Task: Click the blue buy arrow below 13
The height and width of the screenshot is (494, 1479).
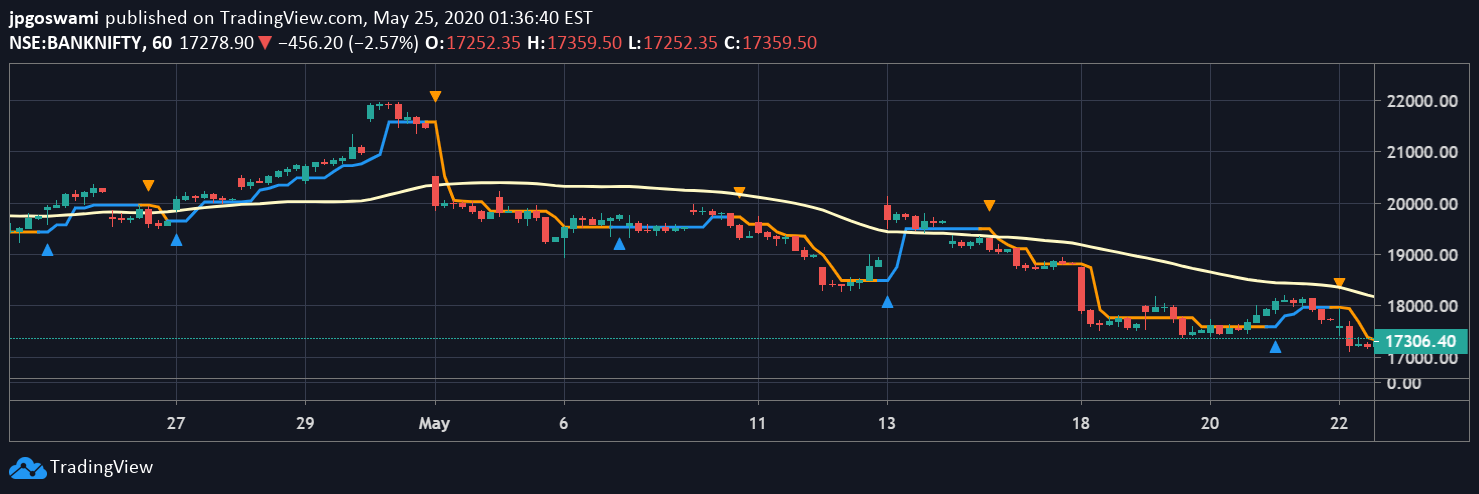Action: point(887,301)
